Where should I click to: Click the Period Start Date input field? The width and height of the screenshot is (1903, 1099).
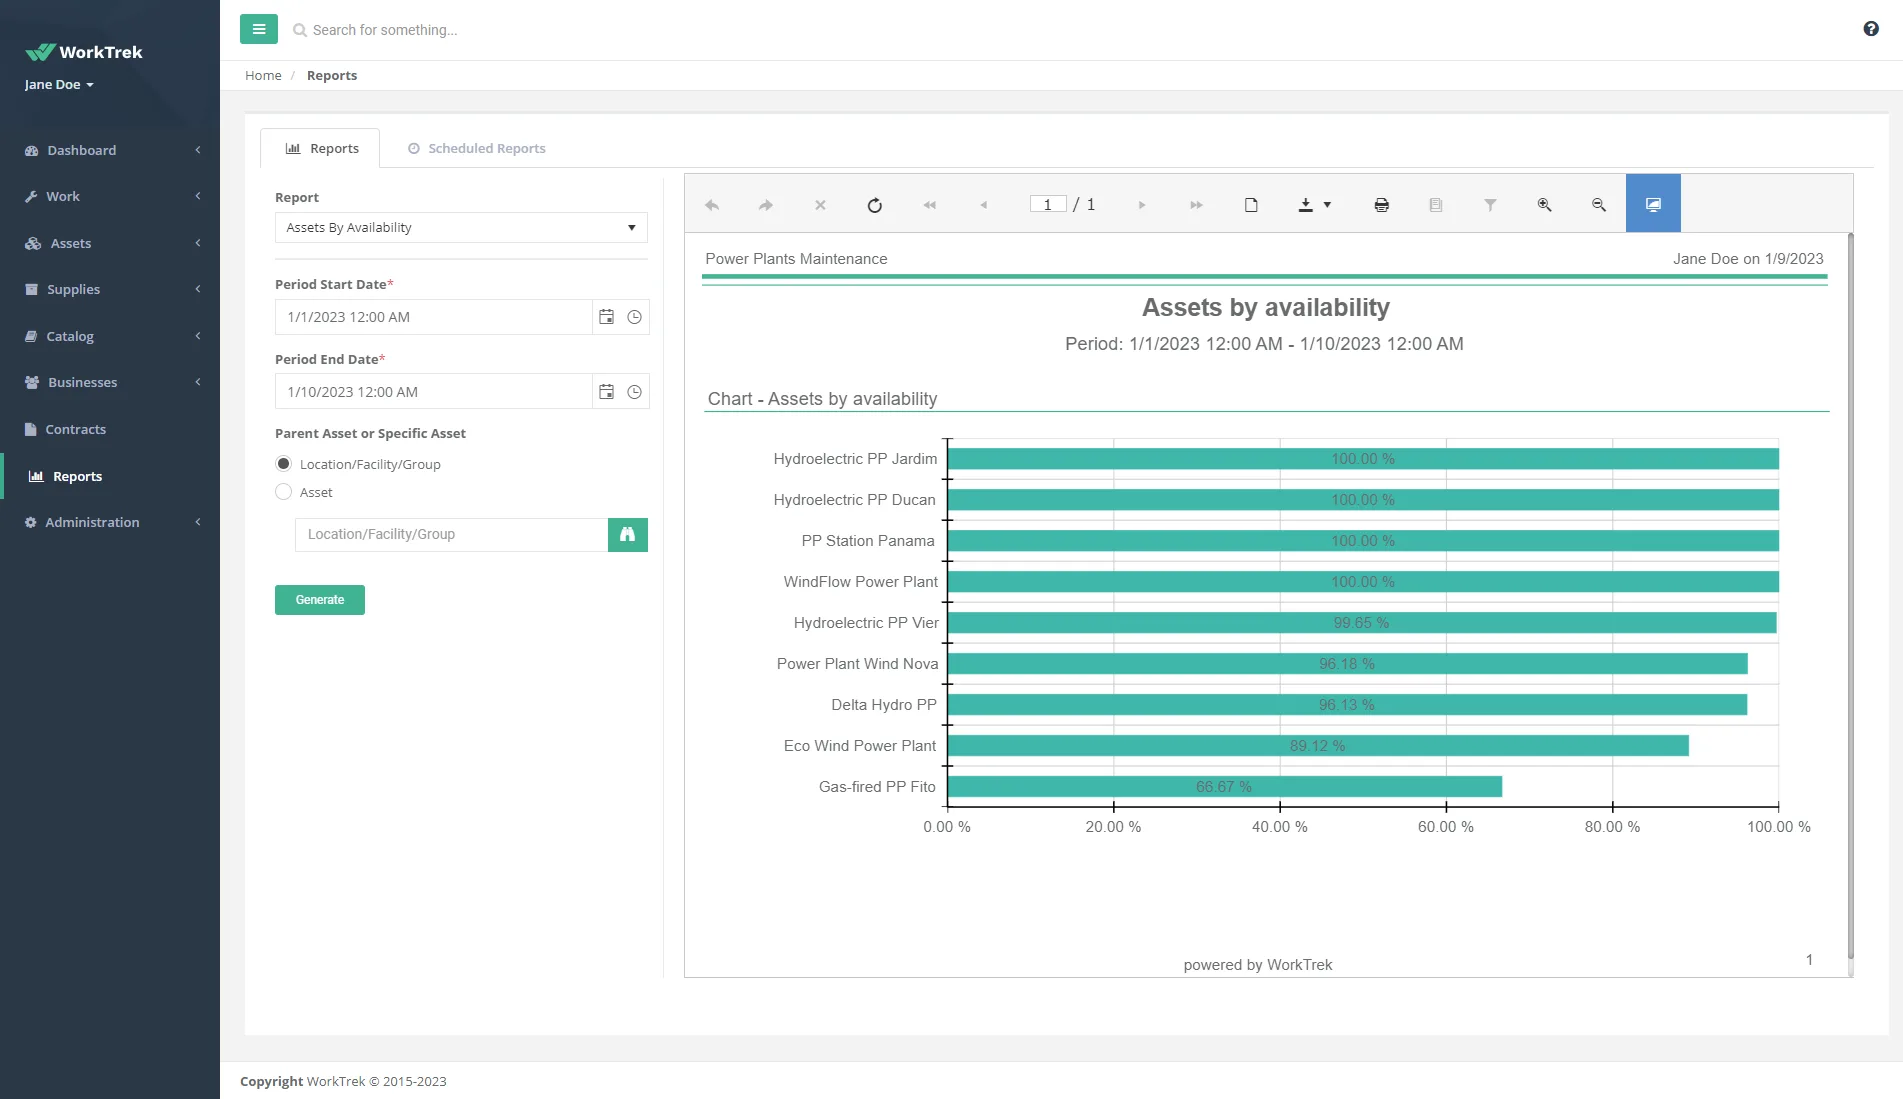(x=434, y=317)
